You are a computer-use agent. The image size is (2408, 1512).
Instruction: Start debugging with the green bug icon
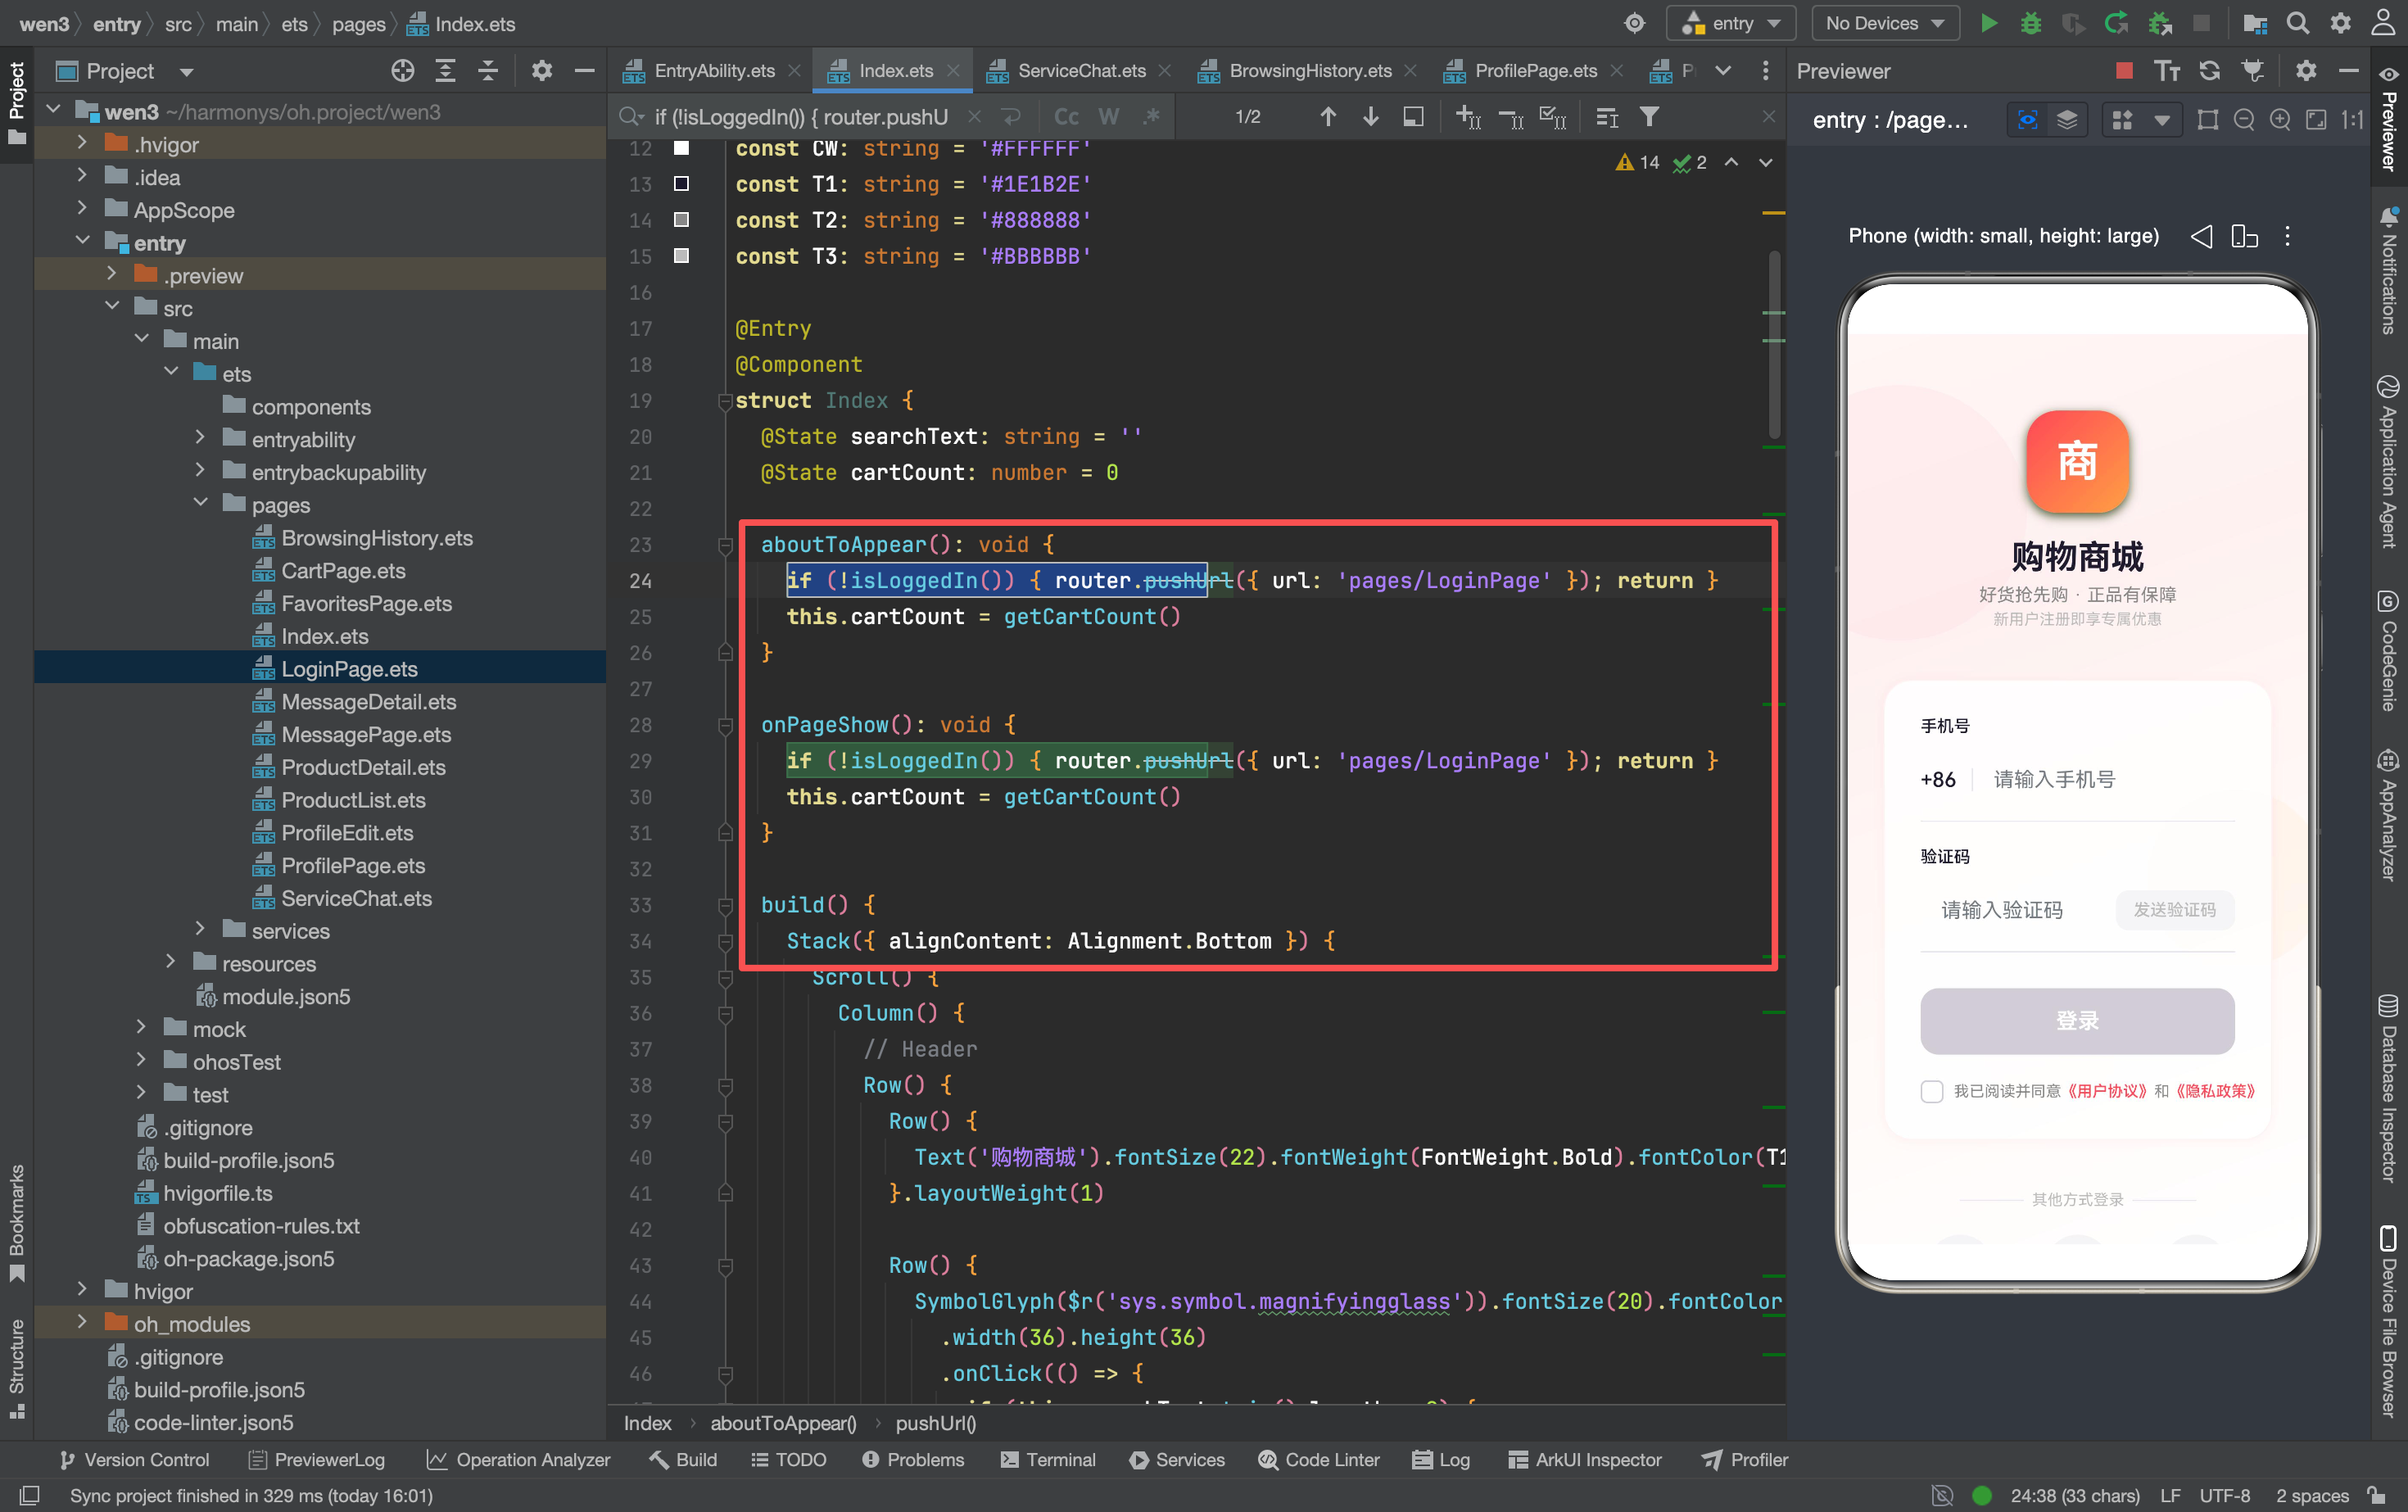[2030, 23]
